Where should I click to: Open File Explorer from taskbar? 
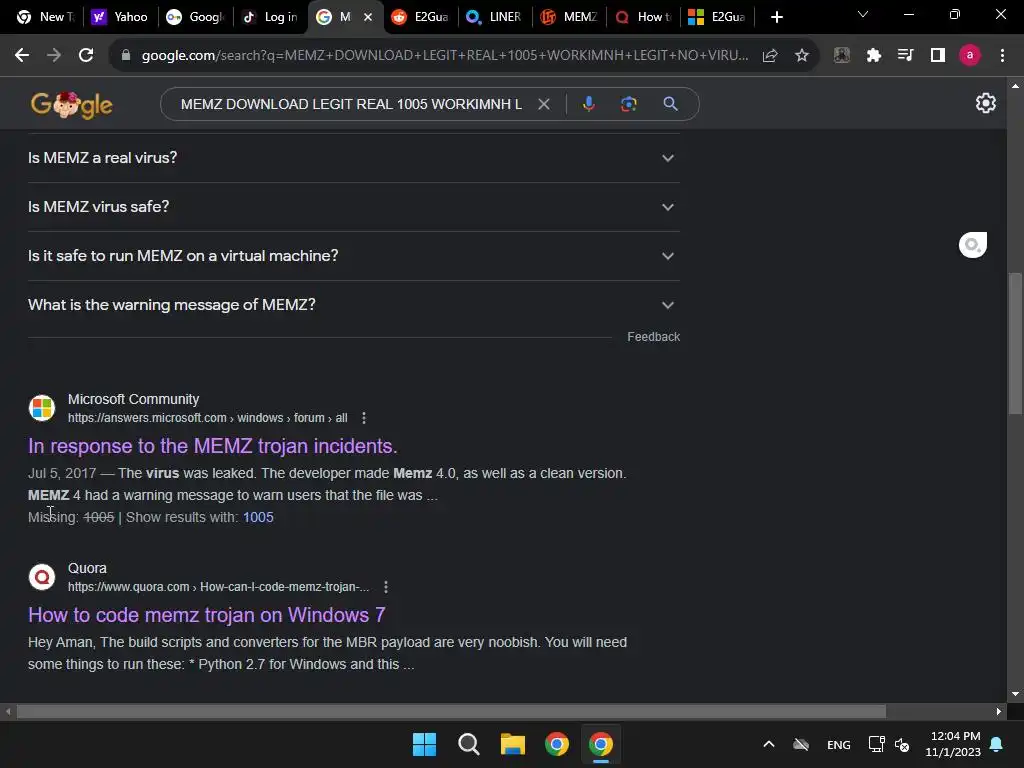[x=513, y=744]
